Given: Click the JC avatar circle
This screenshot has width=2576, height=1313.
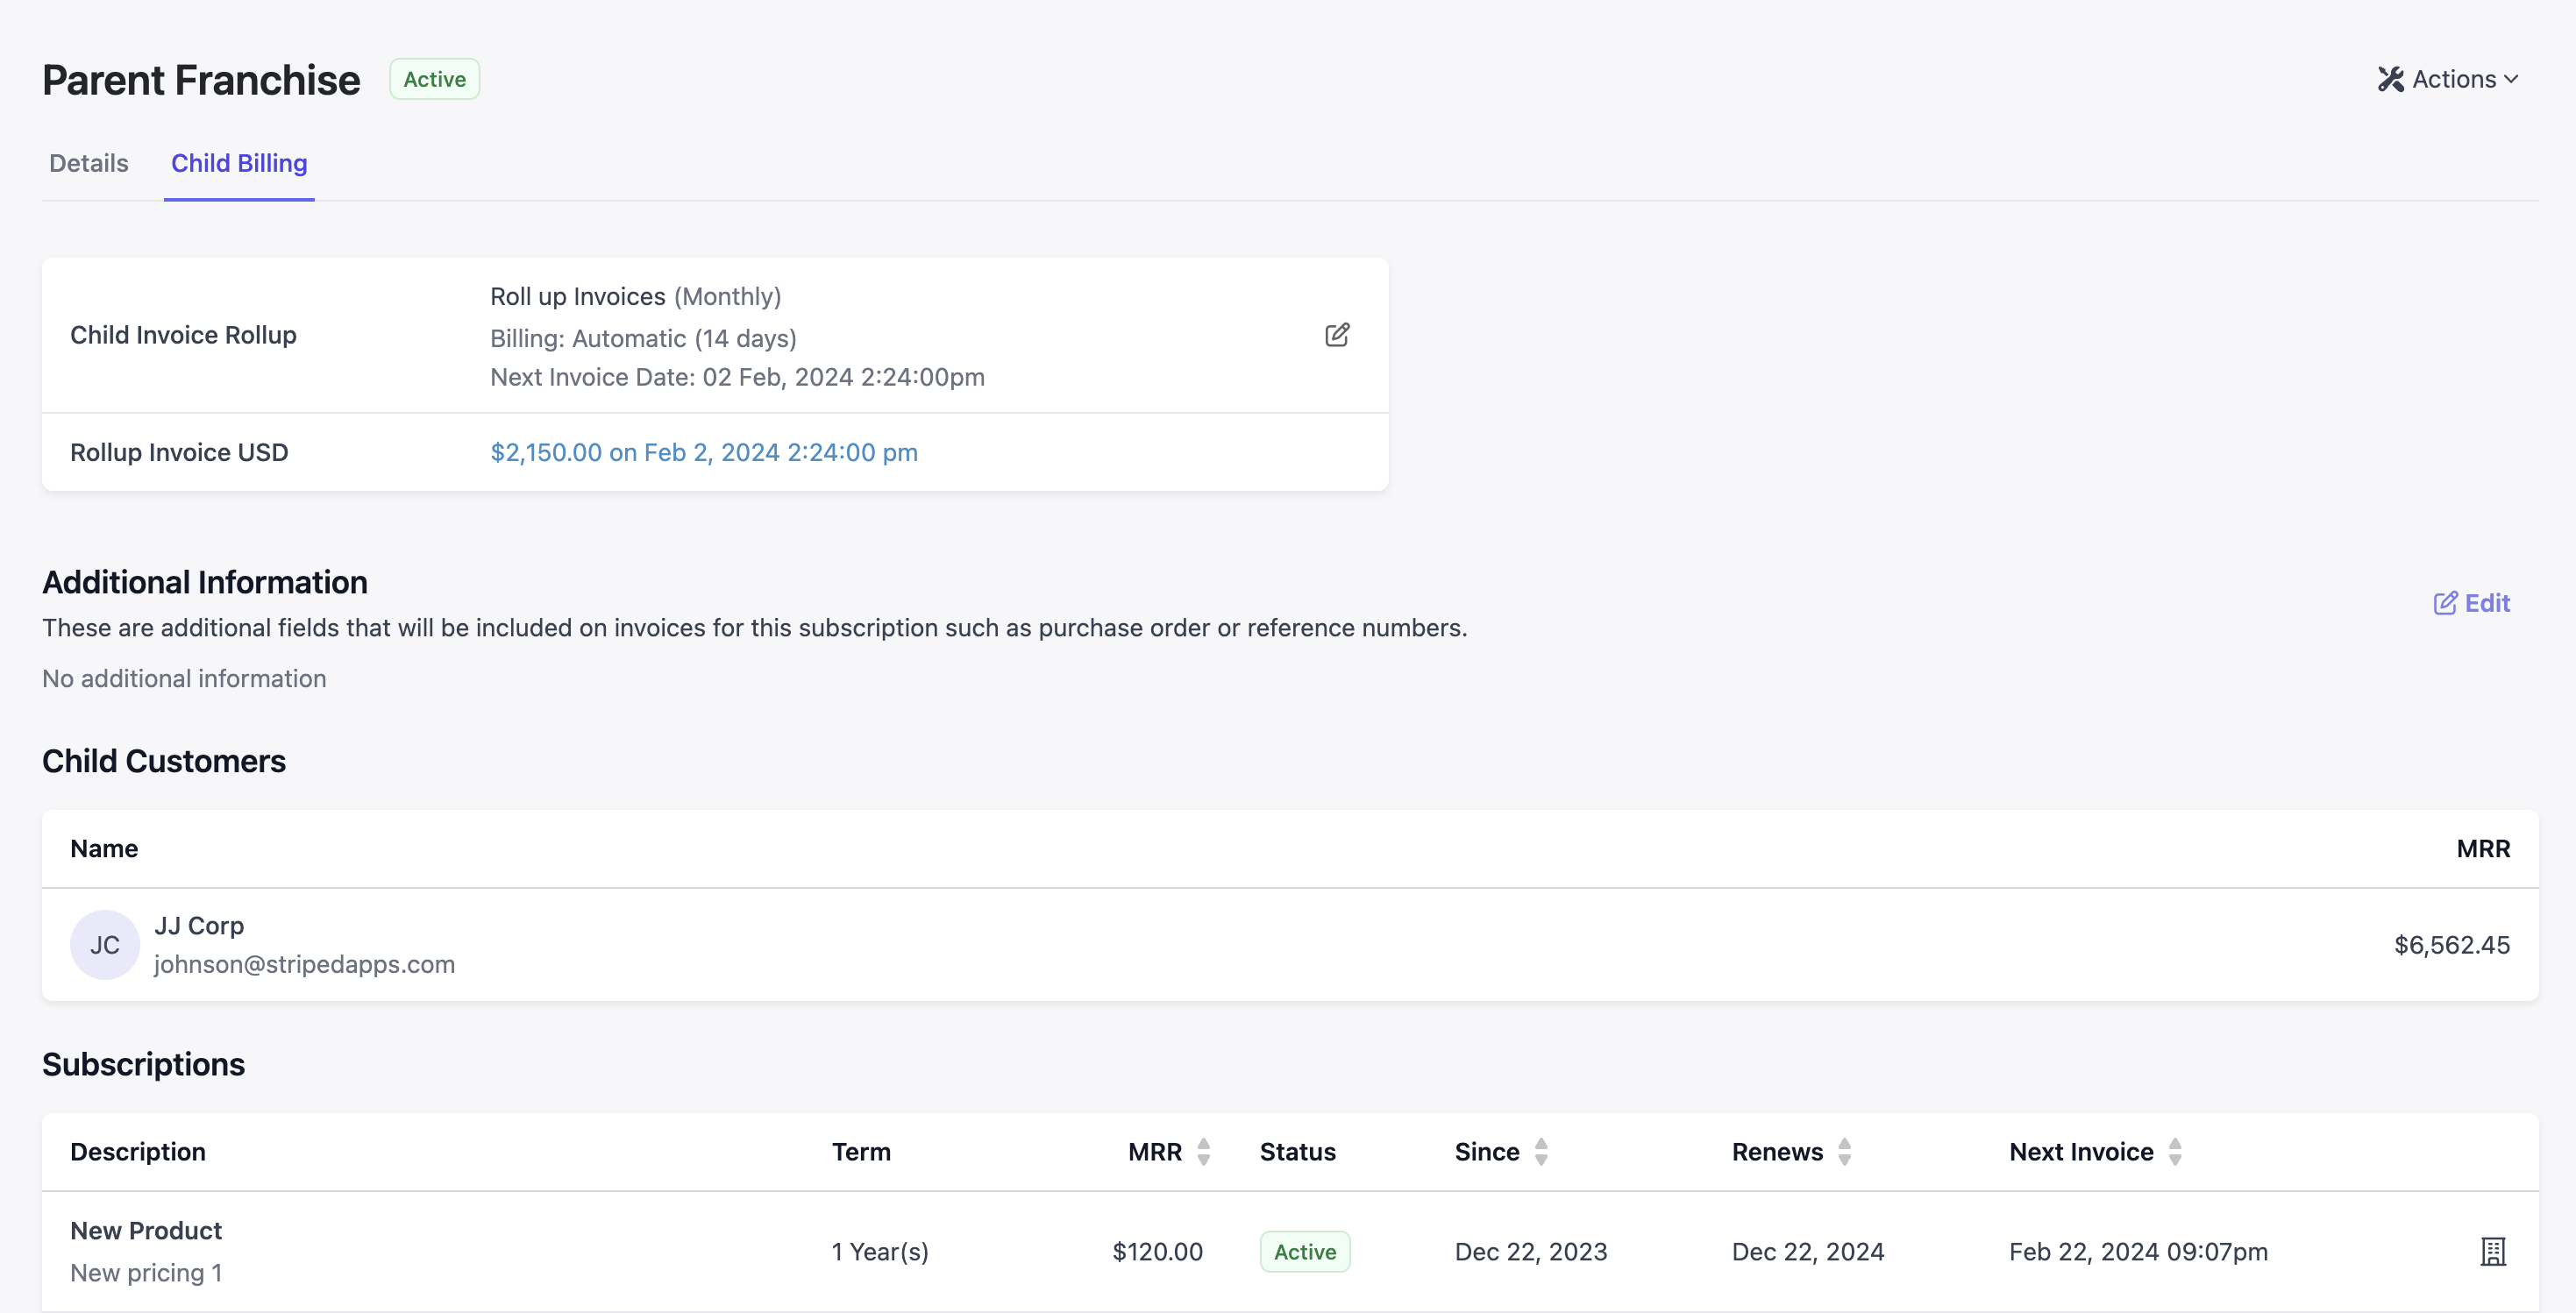Looking at the screenshot, I should 105,945.
